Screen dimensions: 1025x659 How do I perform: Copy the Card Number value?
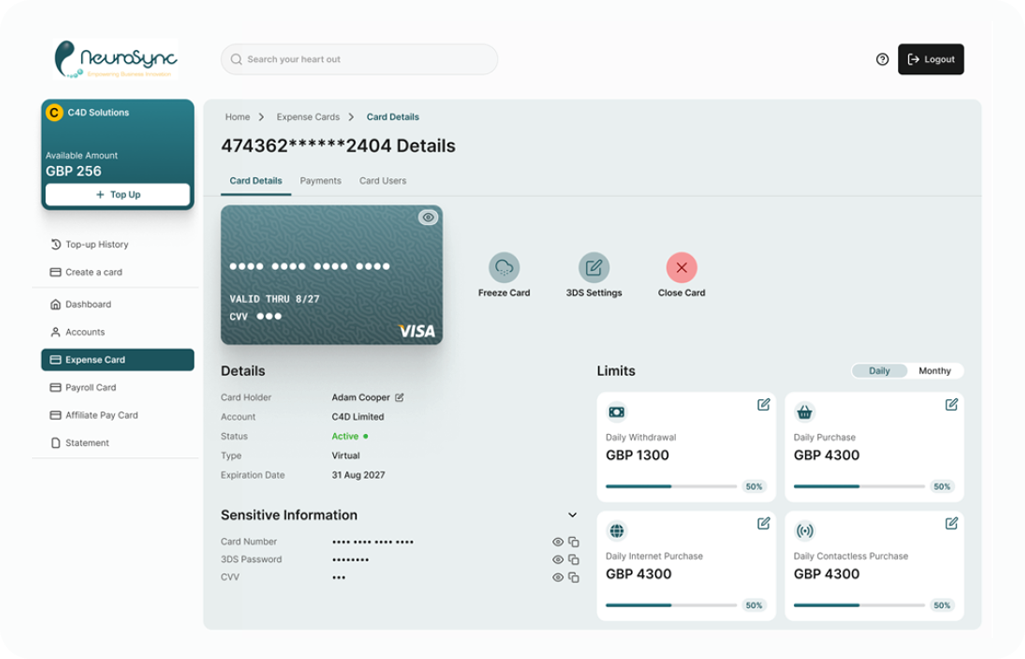coord(573,542)
